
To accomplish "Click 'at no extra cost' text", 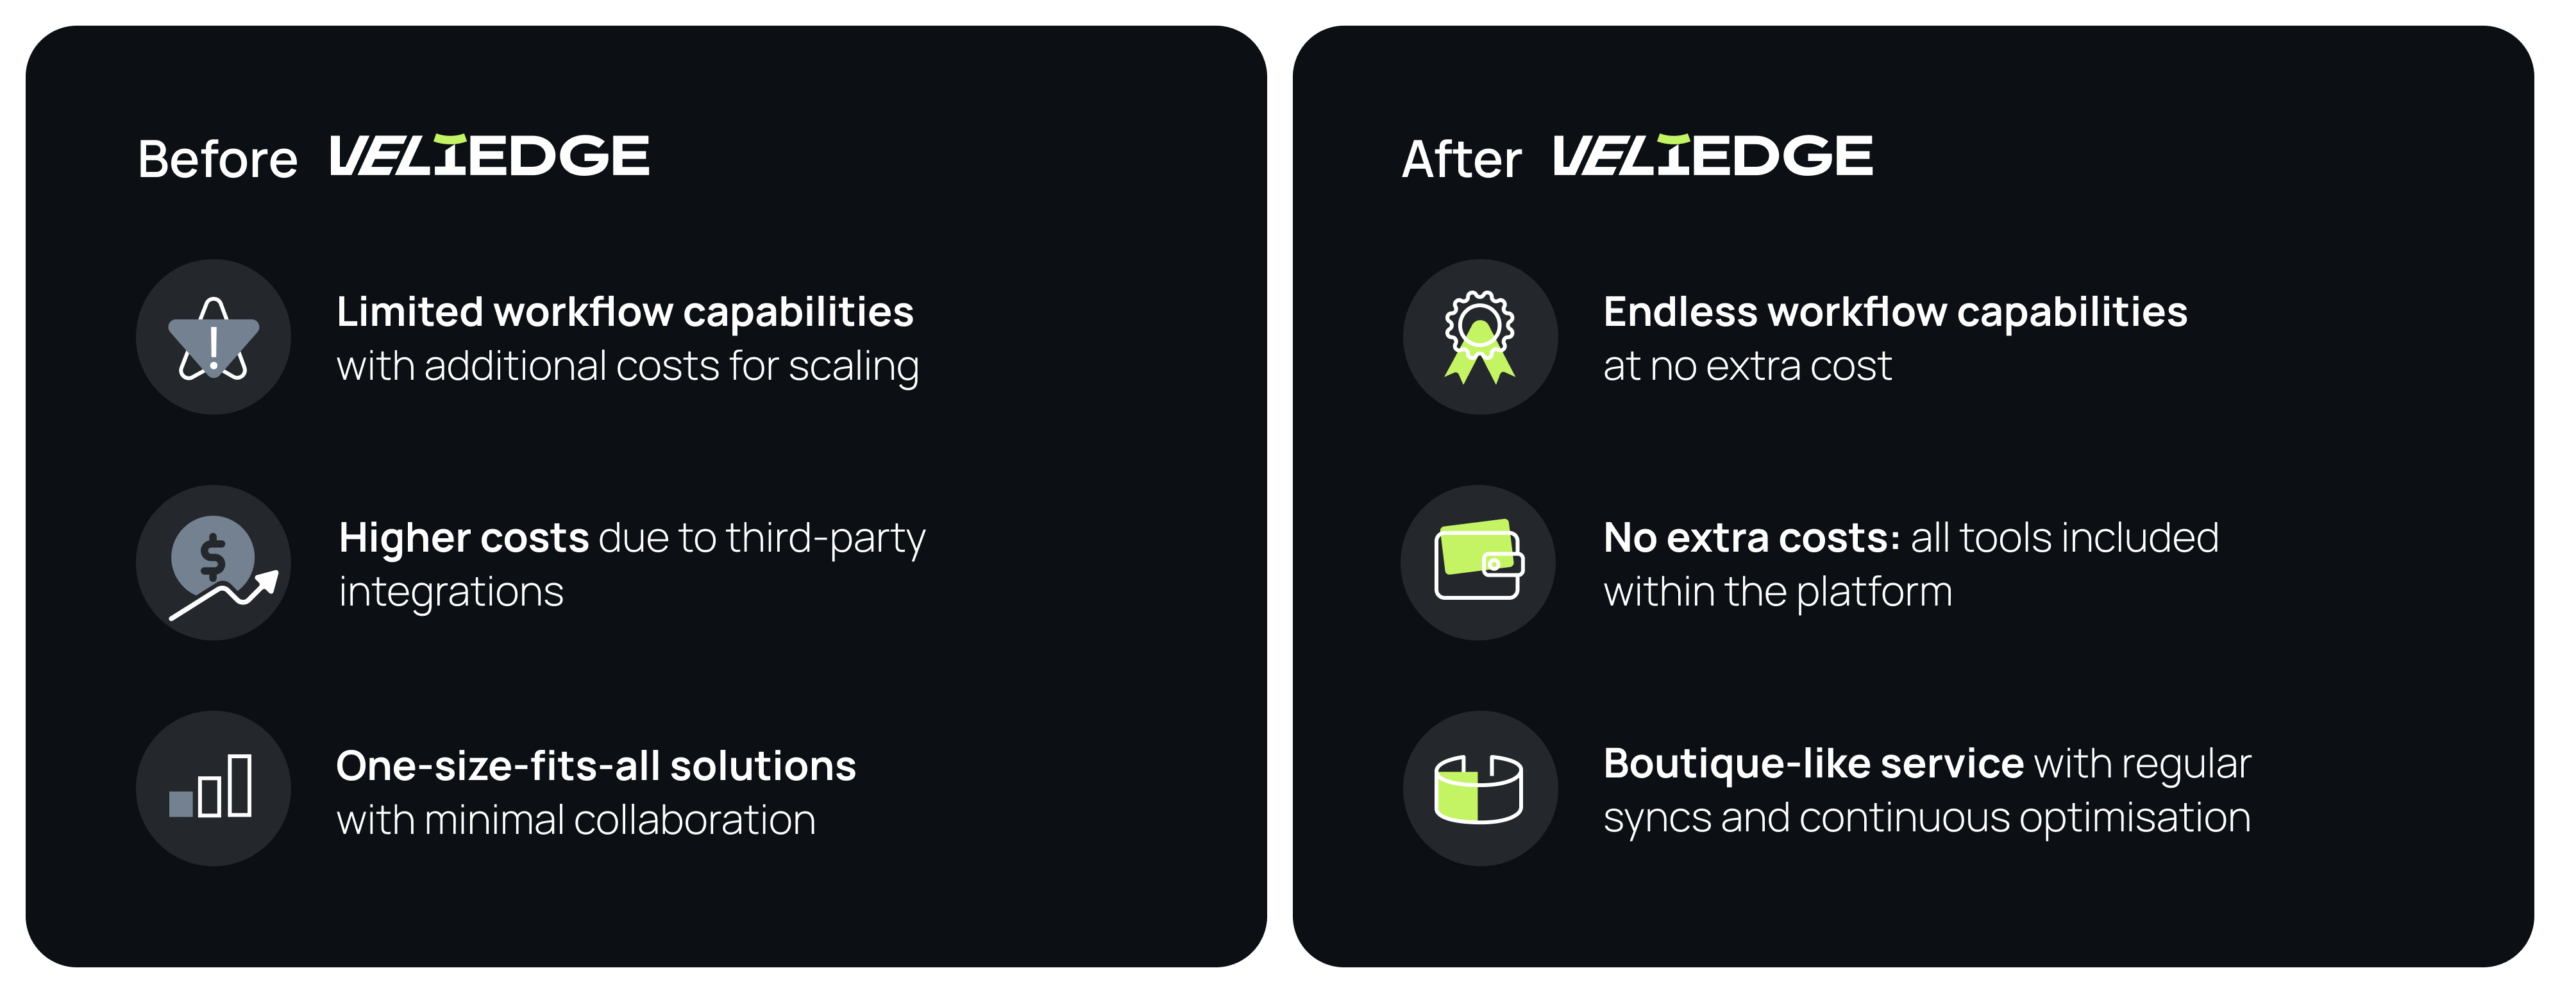I will [x=1747, y=366].
